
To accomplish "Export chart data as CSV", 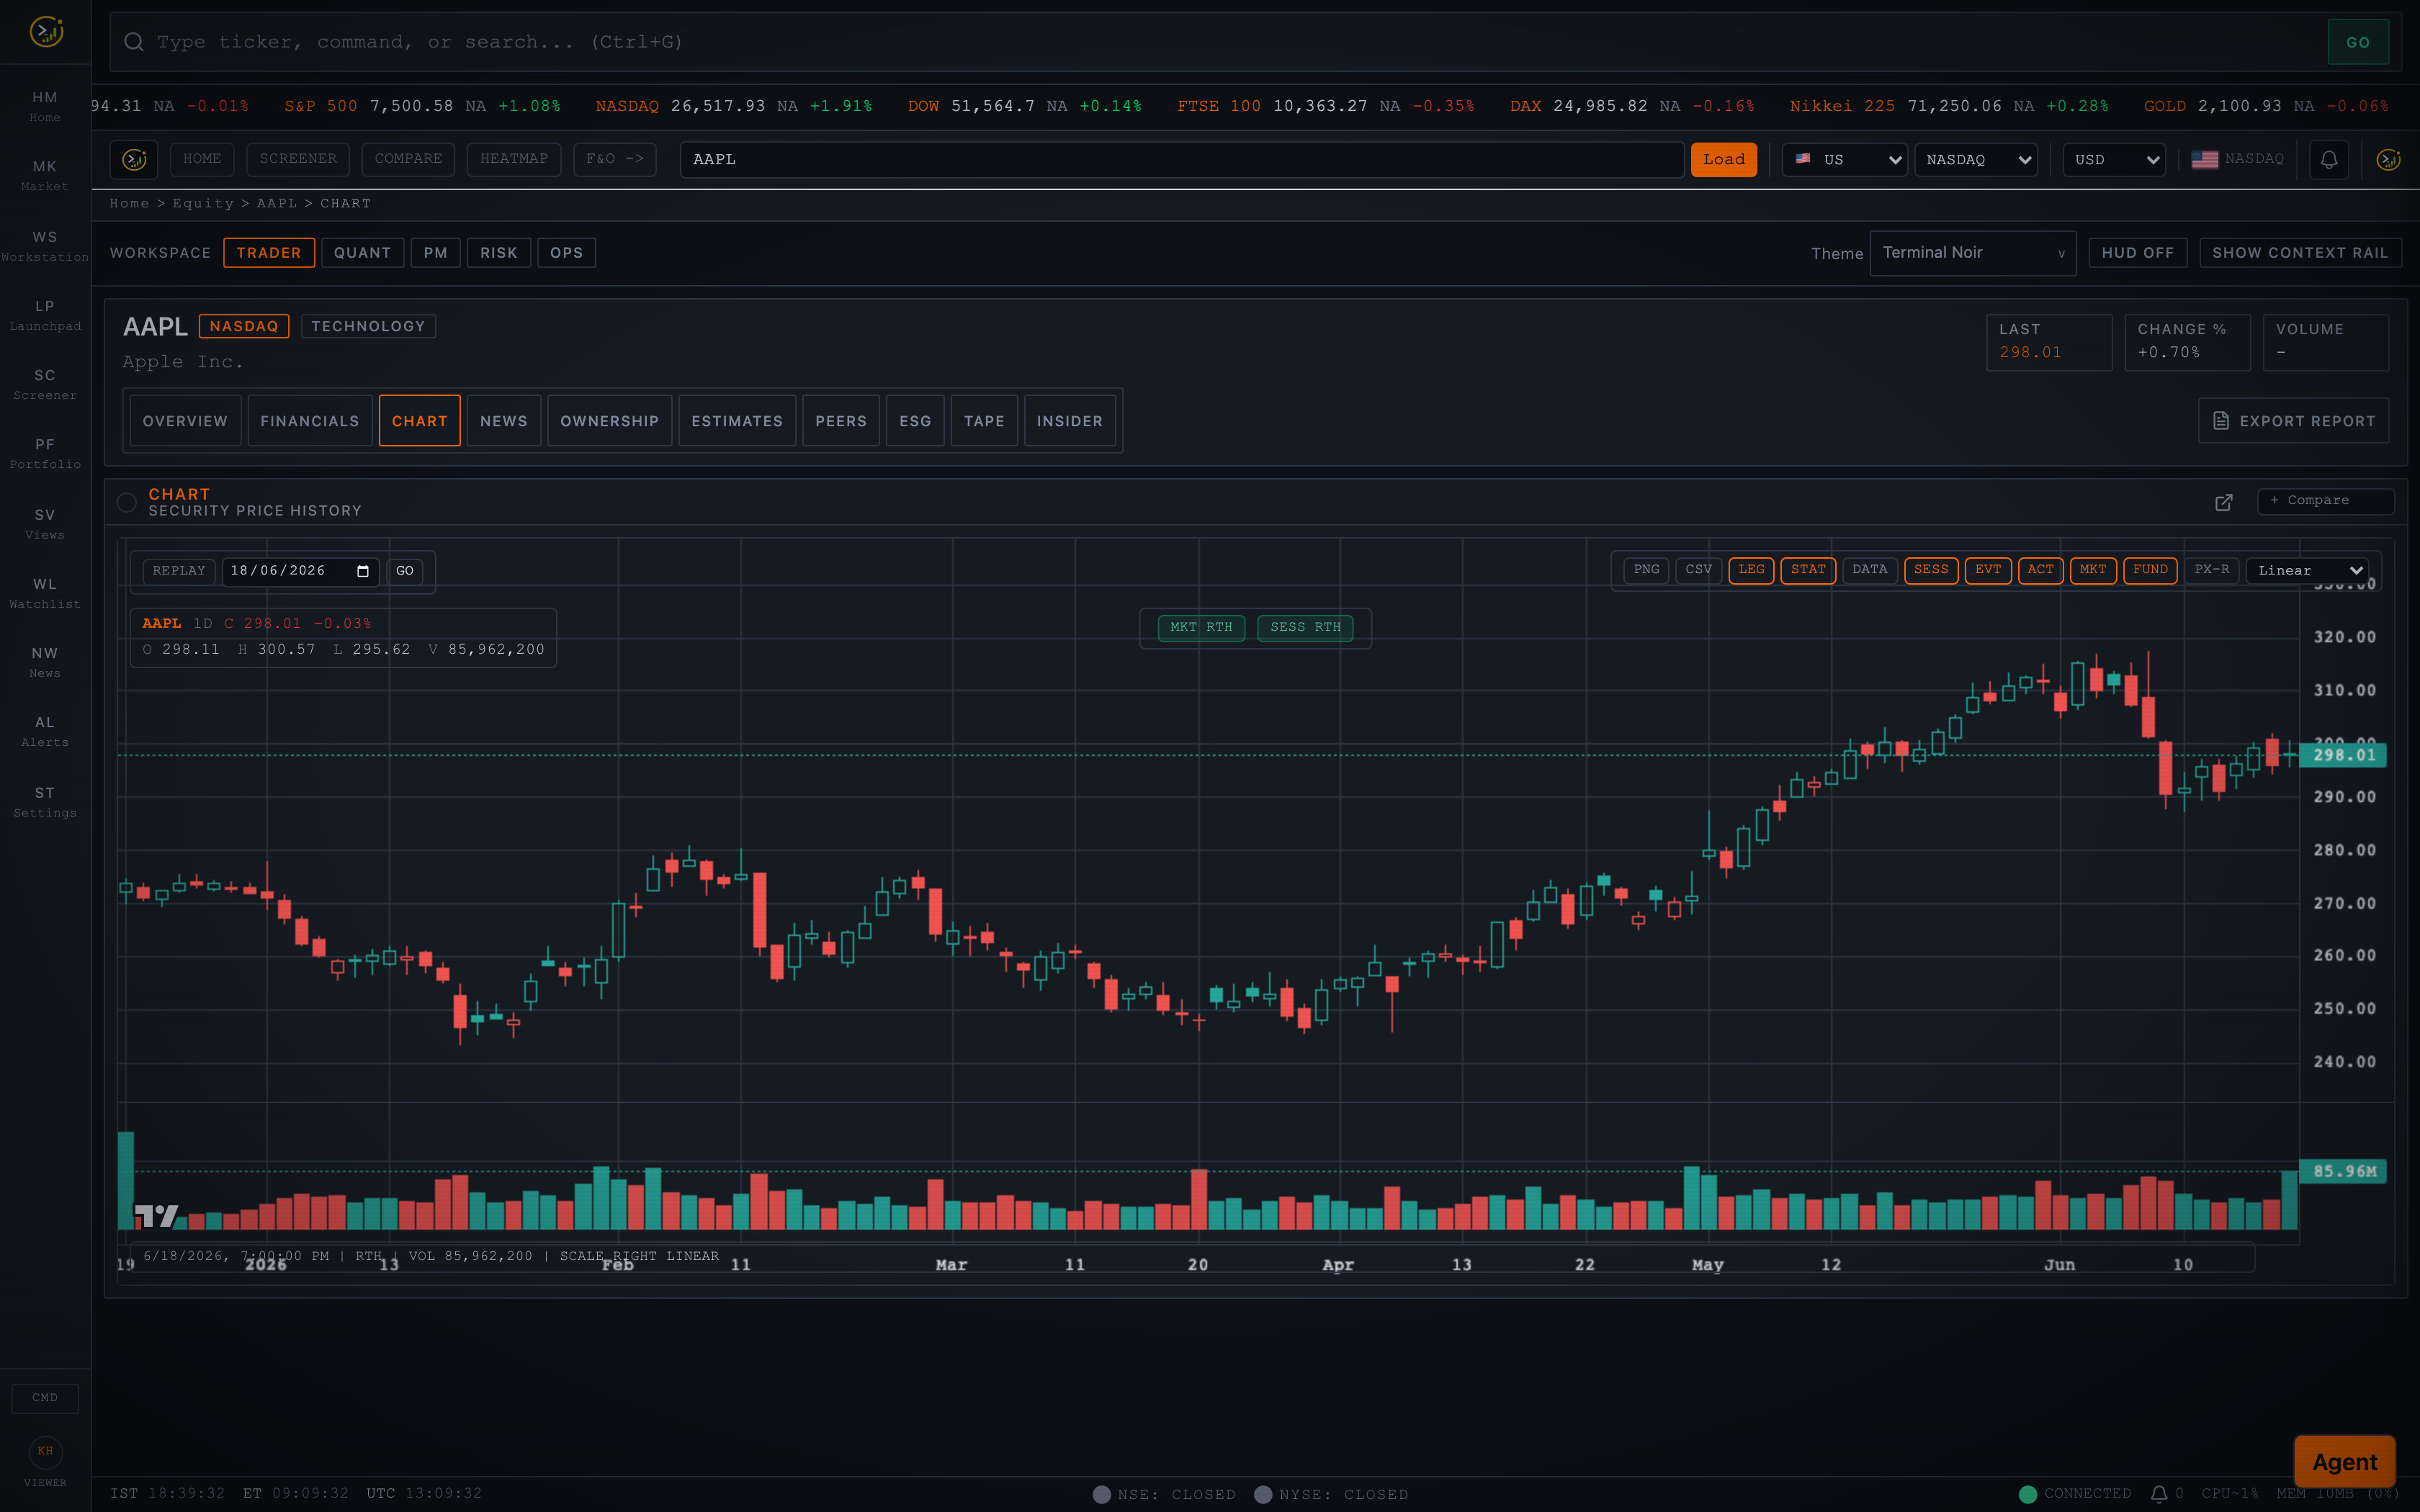I will (x=1698, y=570).
